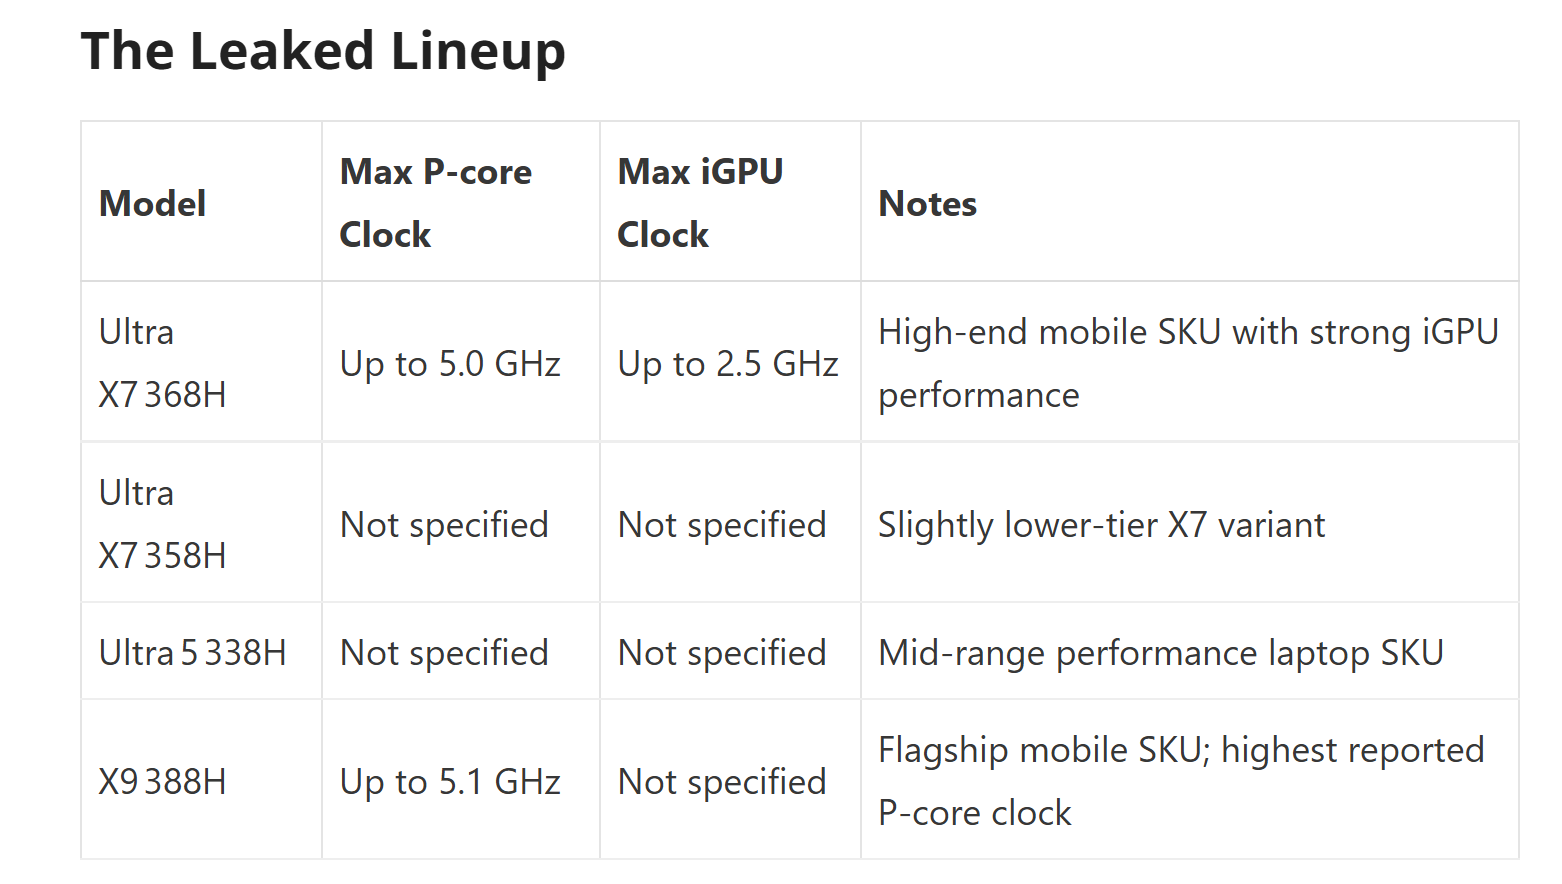The width and height of the screenshot is (1562, 884).
Task: Click P-core "Not specified" in Ultra 5 338H row
Action: coord(444,653)
